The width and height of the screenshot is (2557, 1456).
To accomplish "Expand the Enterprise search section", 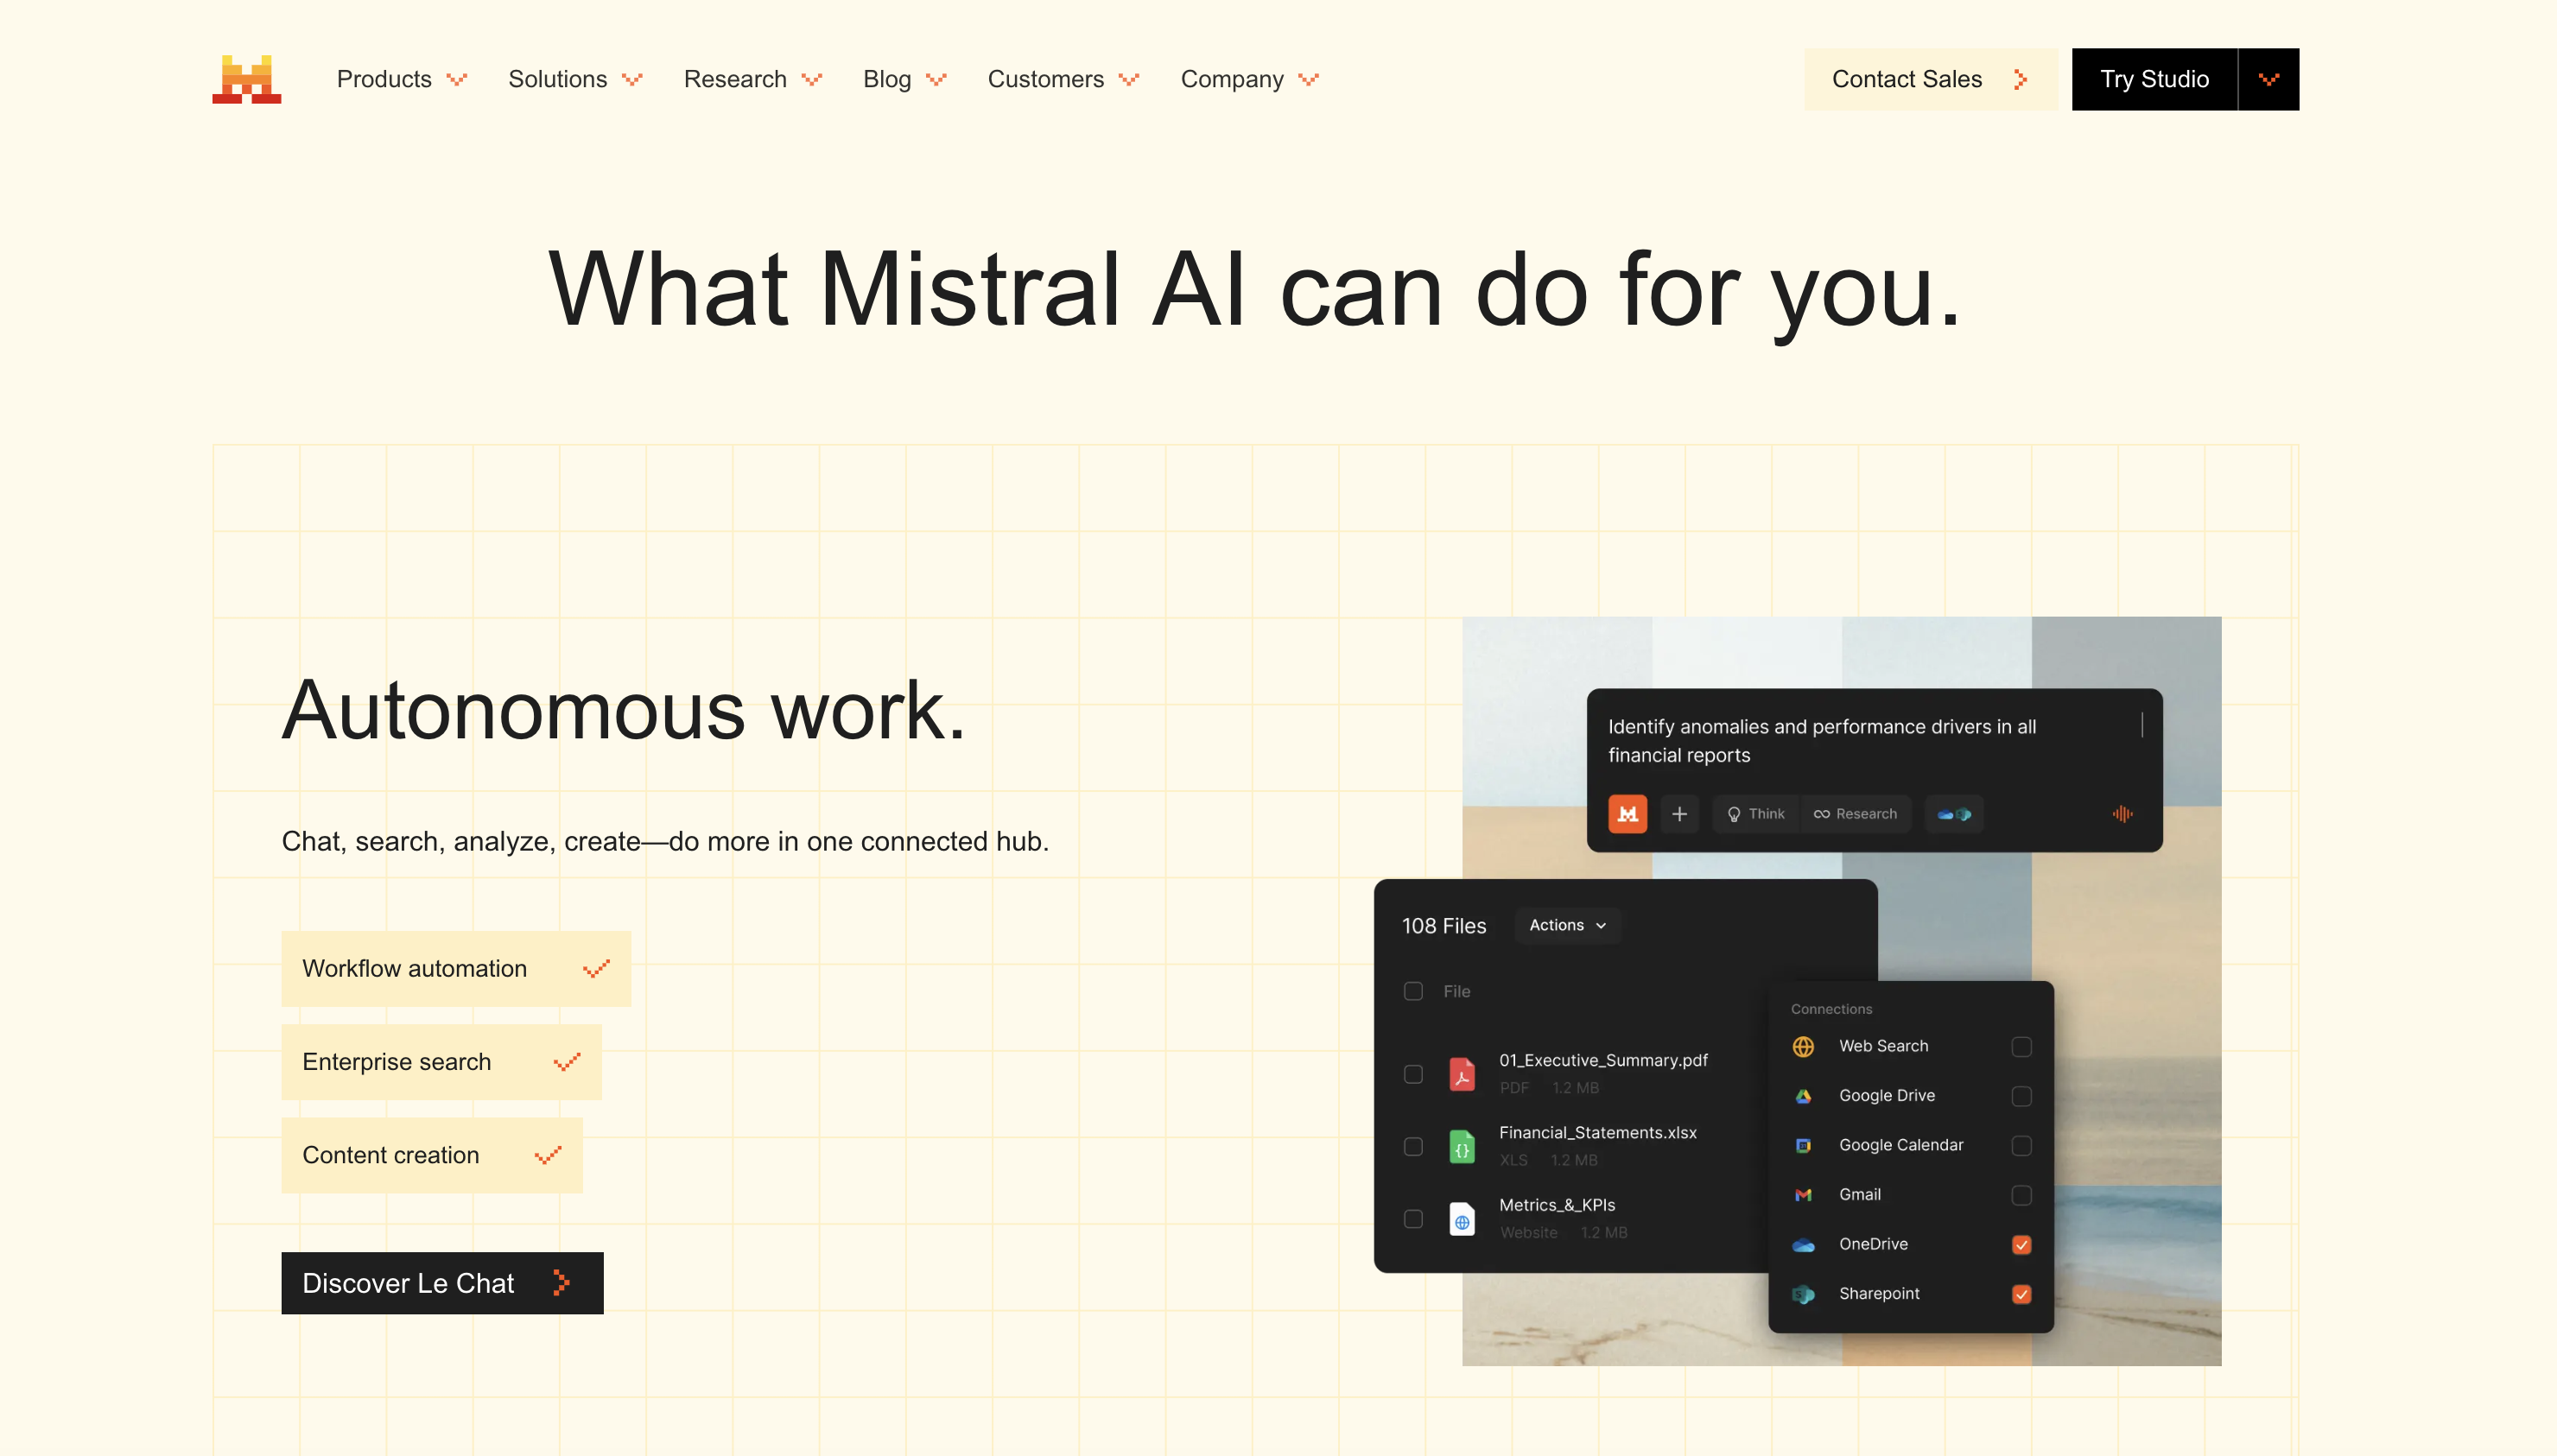I will [x=441, y=1061].
